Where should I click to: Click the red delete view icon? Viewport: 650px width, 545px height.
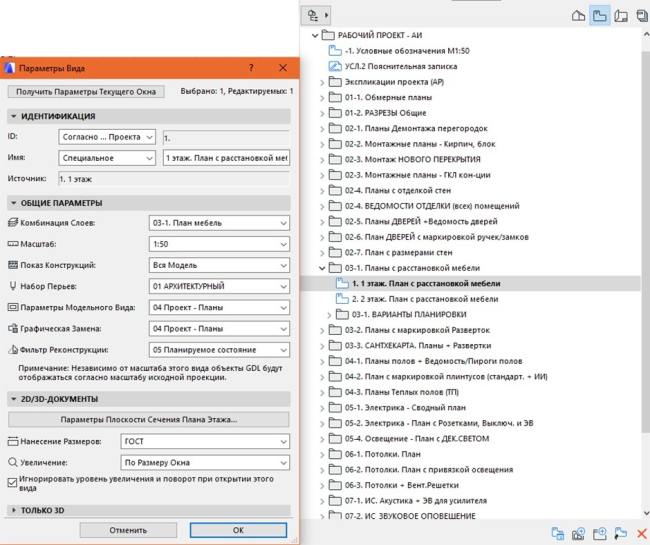point(641,533)
